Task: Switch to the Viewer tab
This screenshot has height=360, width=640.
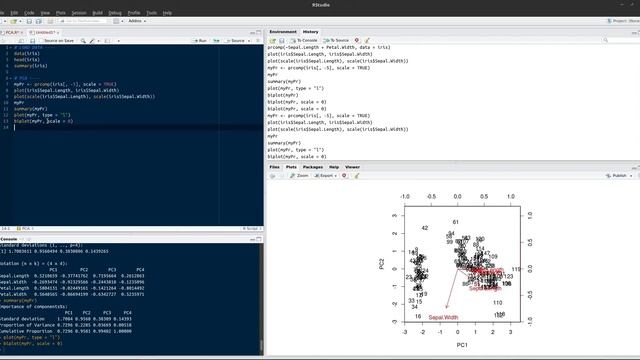Action: click(x=352, y=167)
